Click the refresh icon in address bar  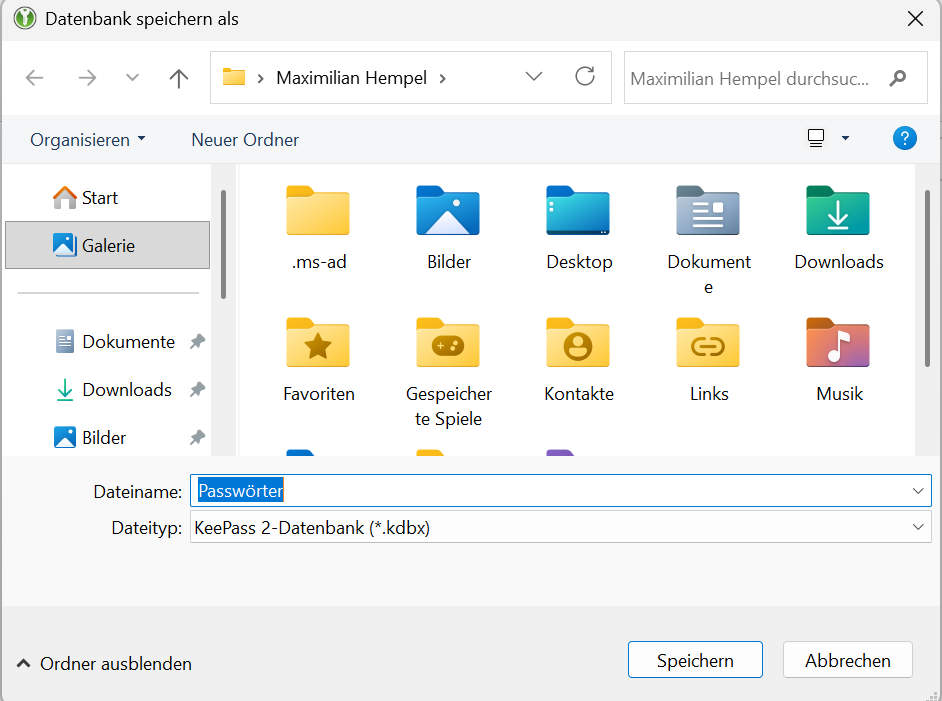(585, 77)
